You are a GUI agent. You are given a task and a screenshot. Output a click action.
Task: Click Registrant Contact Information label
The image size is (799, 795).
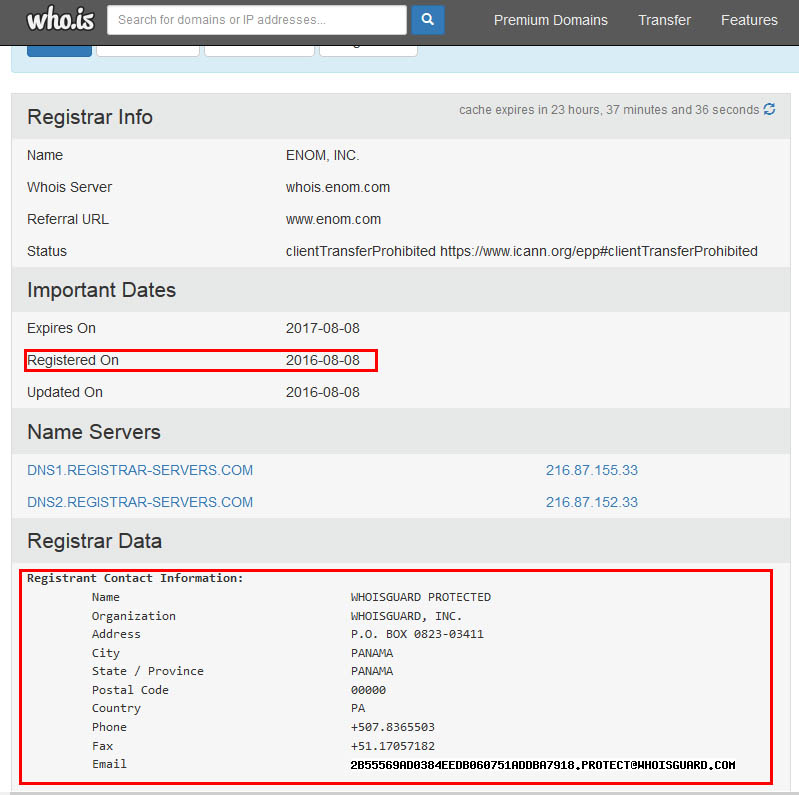[135, 578]
